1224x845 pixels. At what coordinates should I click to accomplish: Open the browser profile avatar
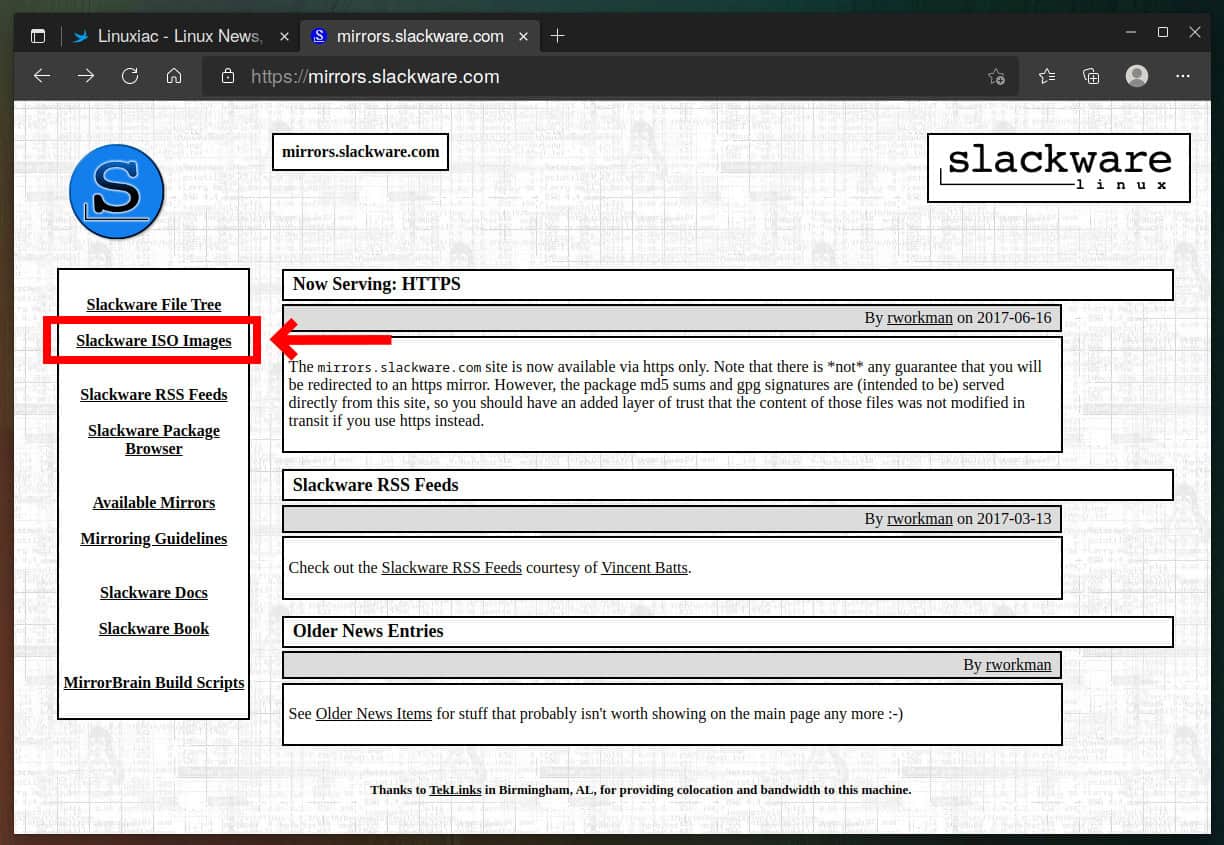click(1136, 76)
